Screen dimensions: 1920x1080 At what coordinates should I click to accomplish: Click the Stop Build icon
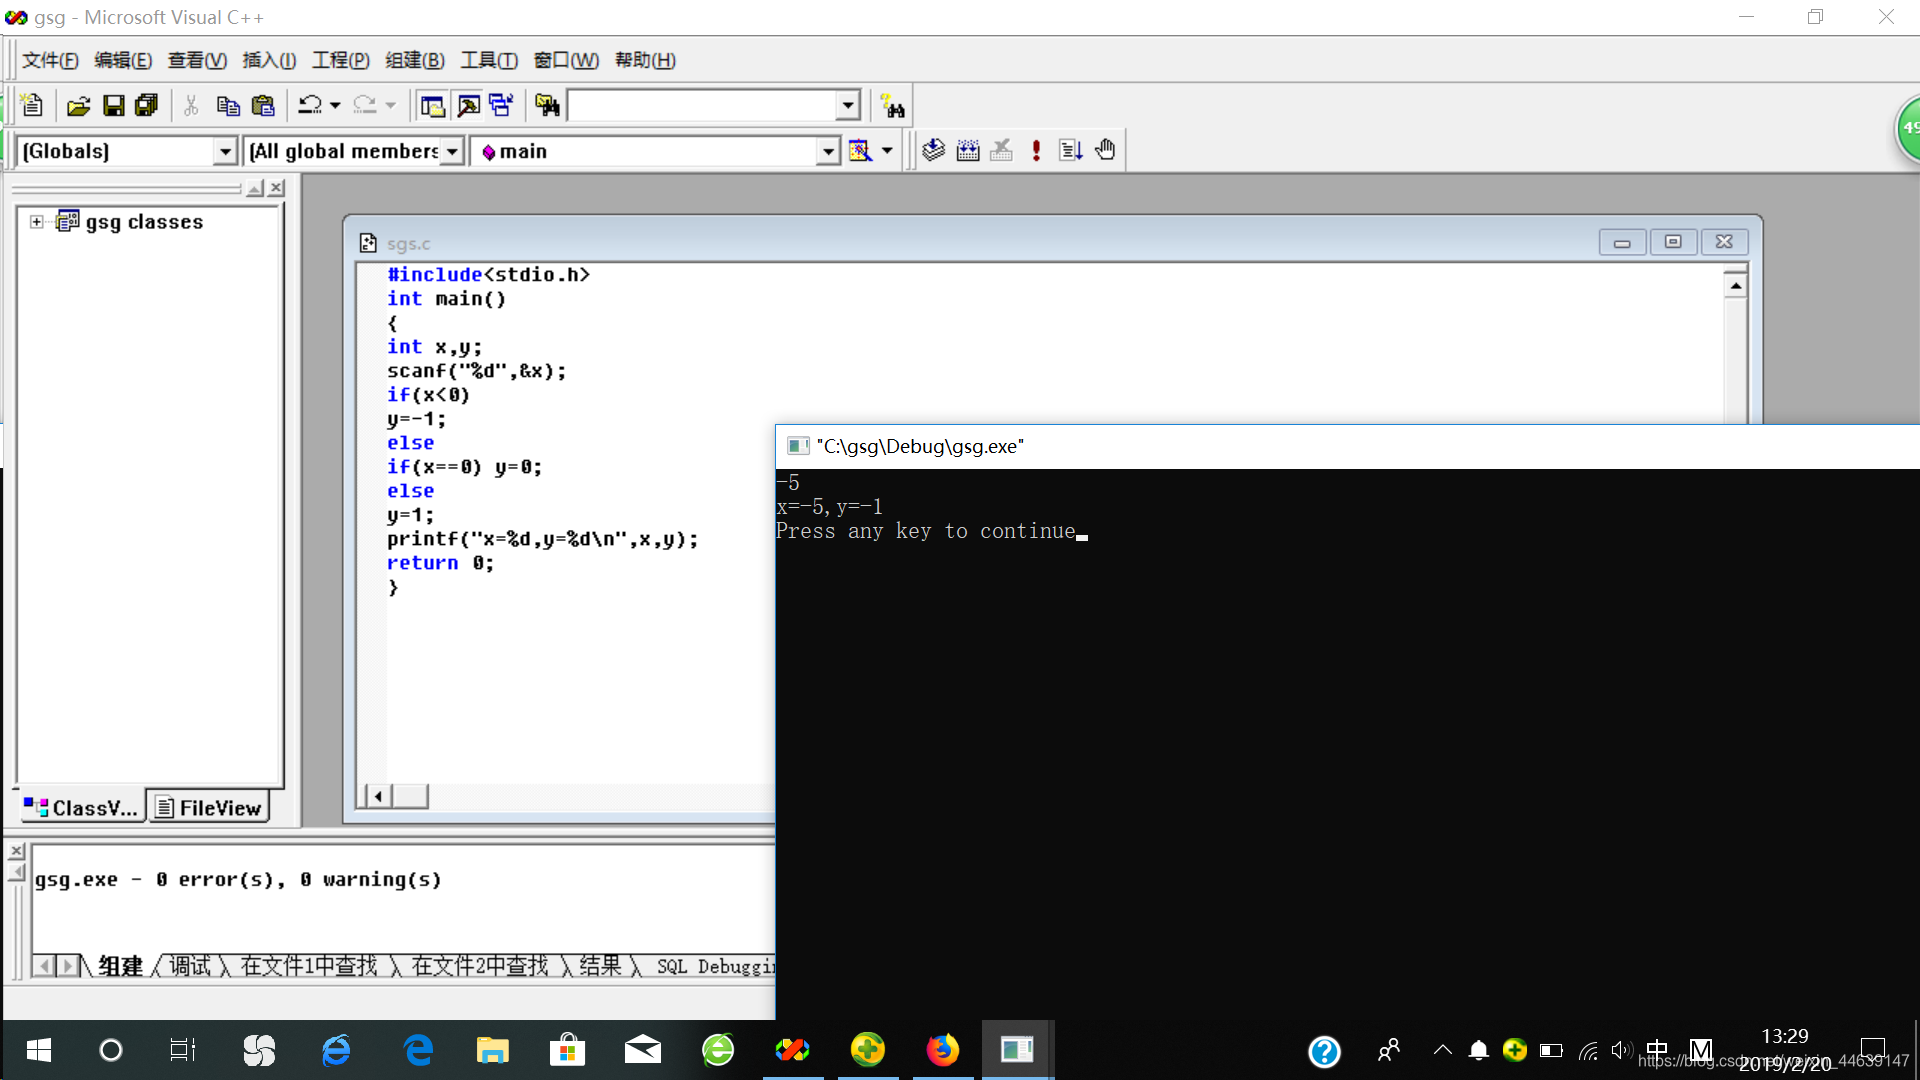1002,150
